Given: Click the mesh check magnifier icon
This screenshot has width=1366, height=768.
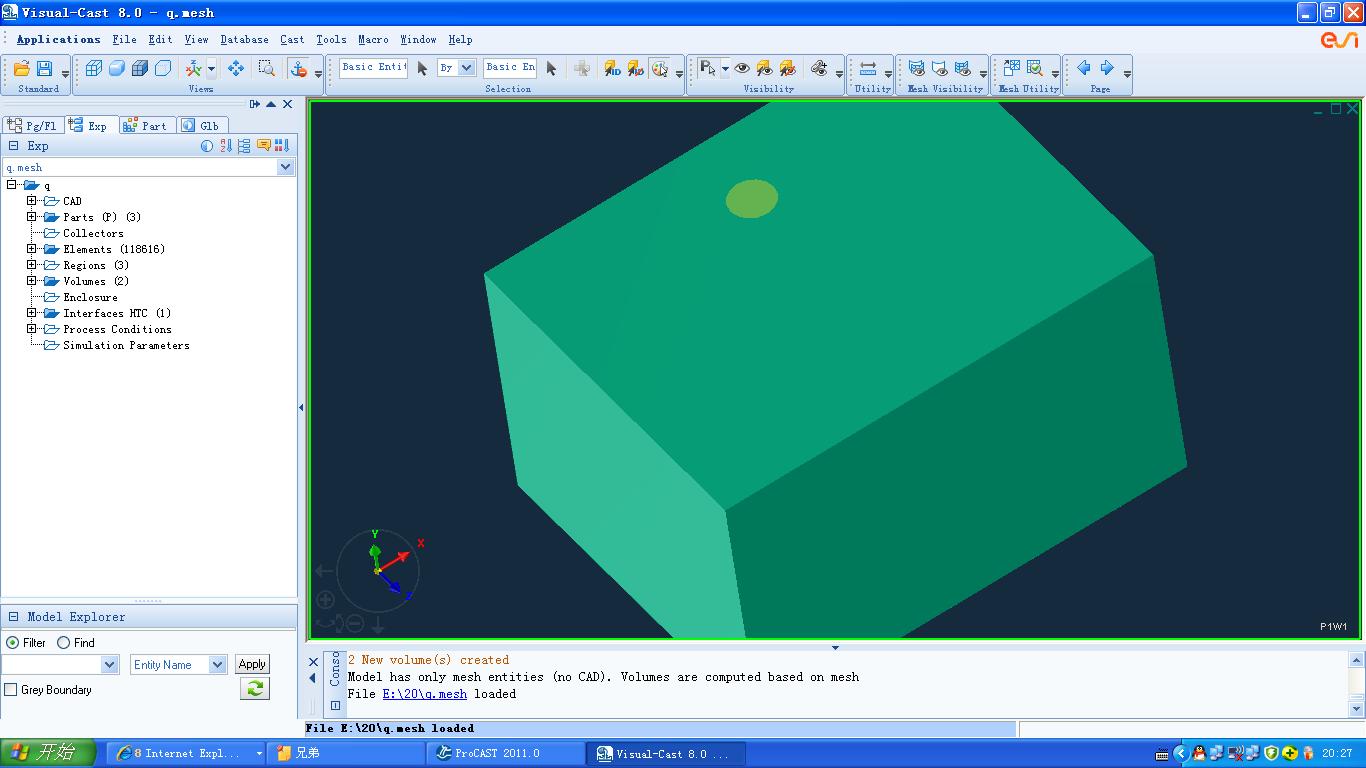Looking at the screenshot, I should pos(1035,68).
